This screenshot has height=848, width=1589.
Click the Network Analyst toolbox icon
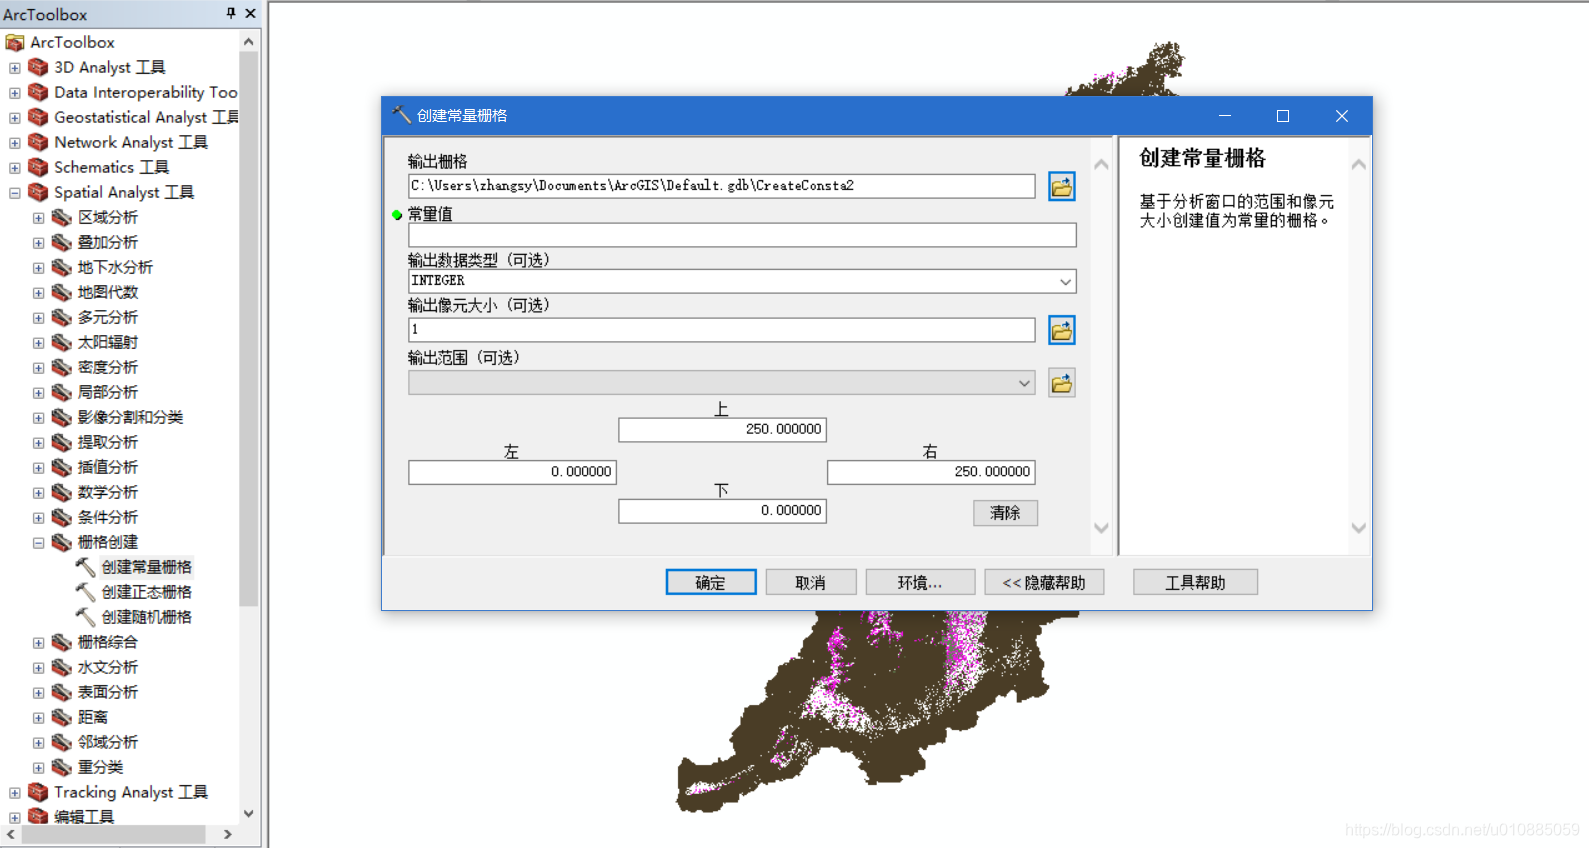click(38, 142)
